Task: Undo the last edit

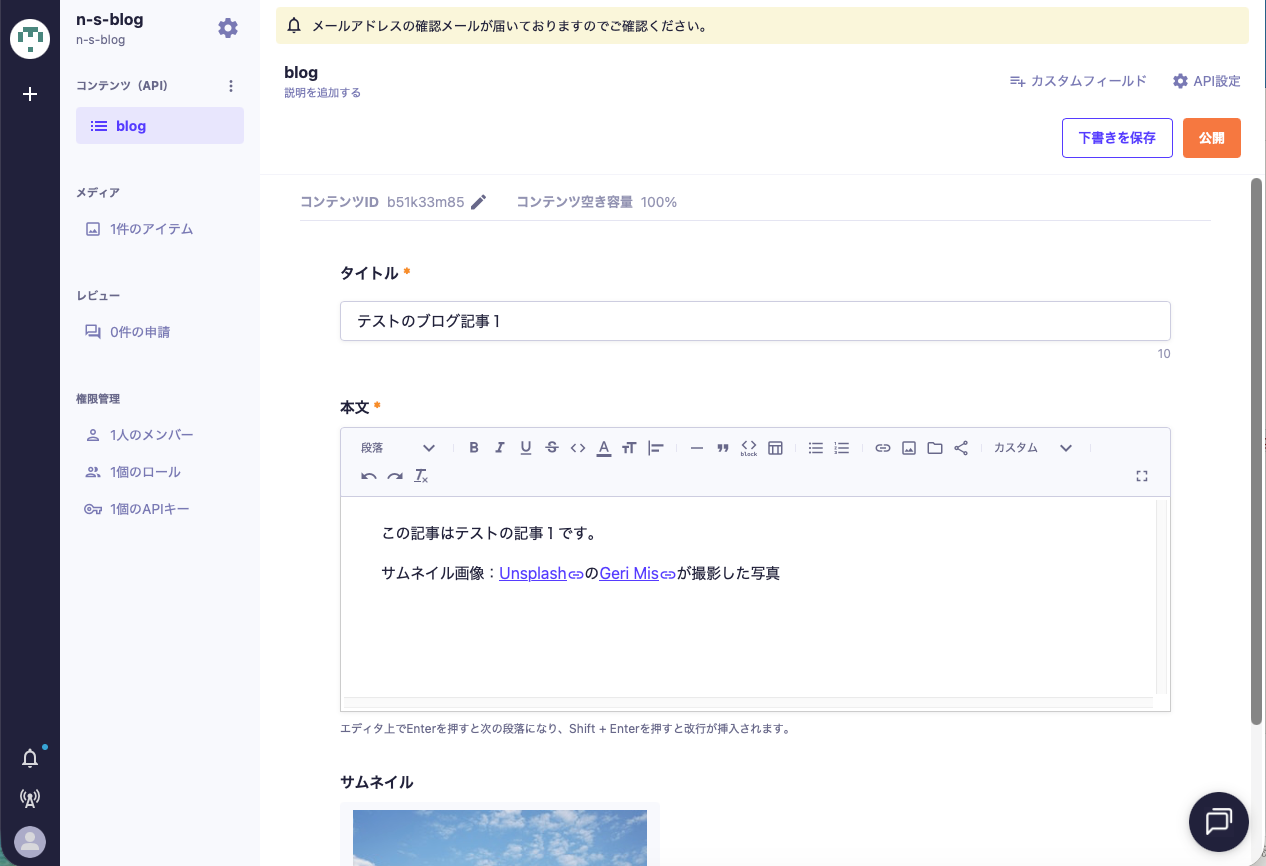Action: point(369,476)
